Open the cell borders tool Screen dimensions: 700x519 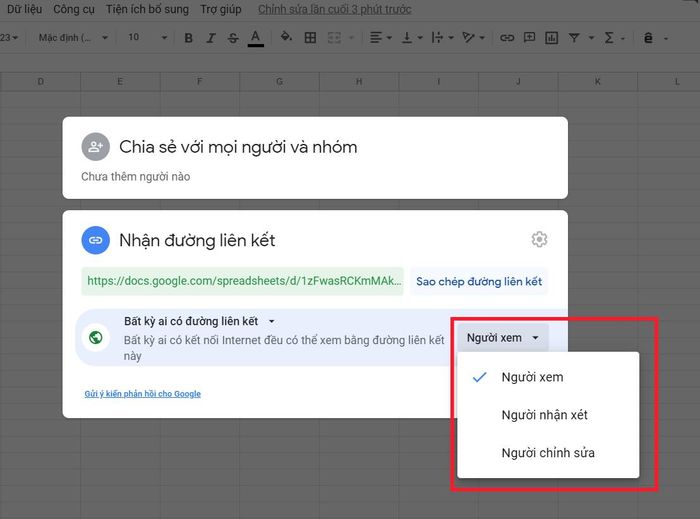tap(310, 38)
